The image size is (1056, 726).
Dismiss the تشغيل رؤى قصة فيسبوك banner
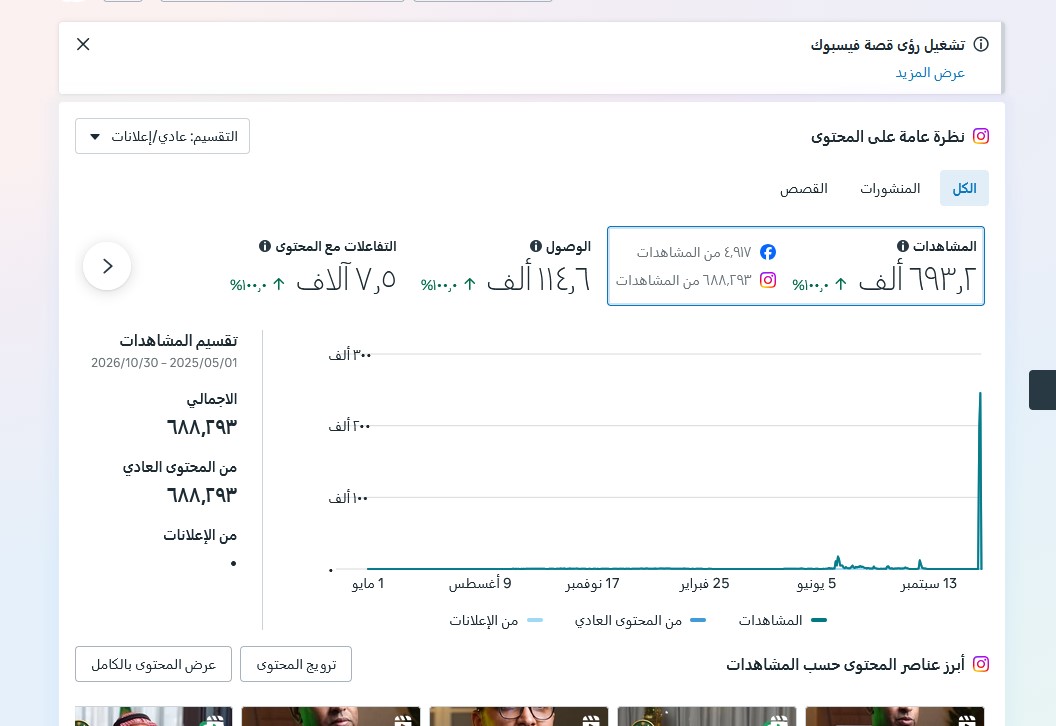point(83,44)
